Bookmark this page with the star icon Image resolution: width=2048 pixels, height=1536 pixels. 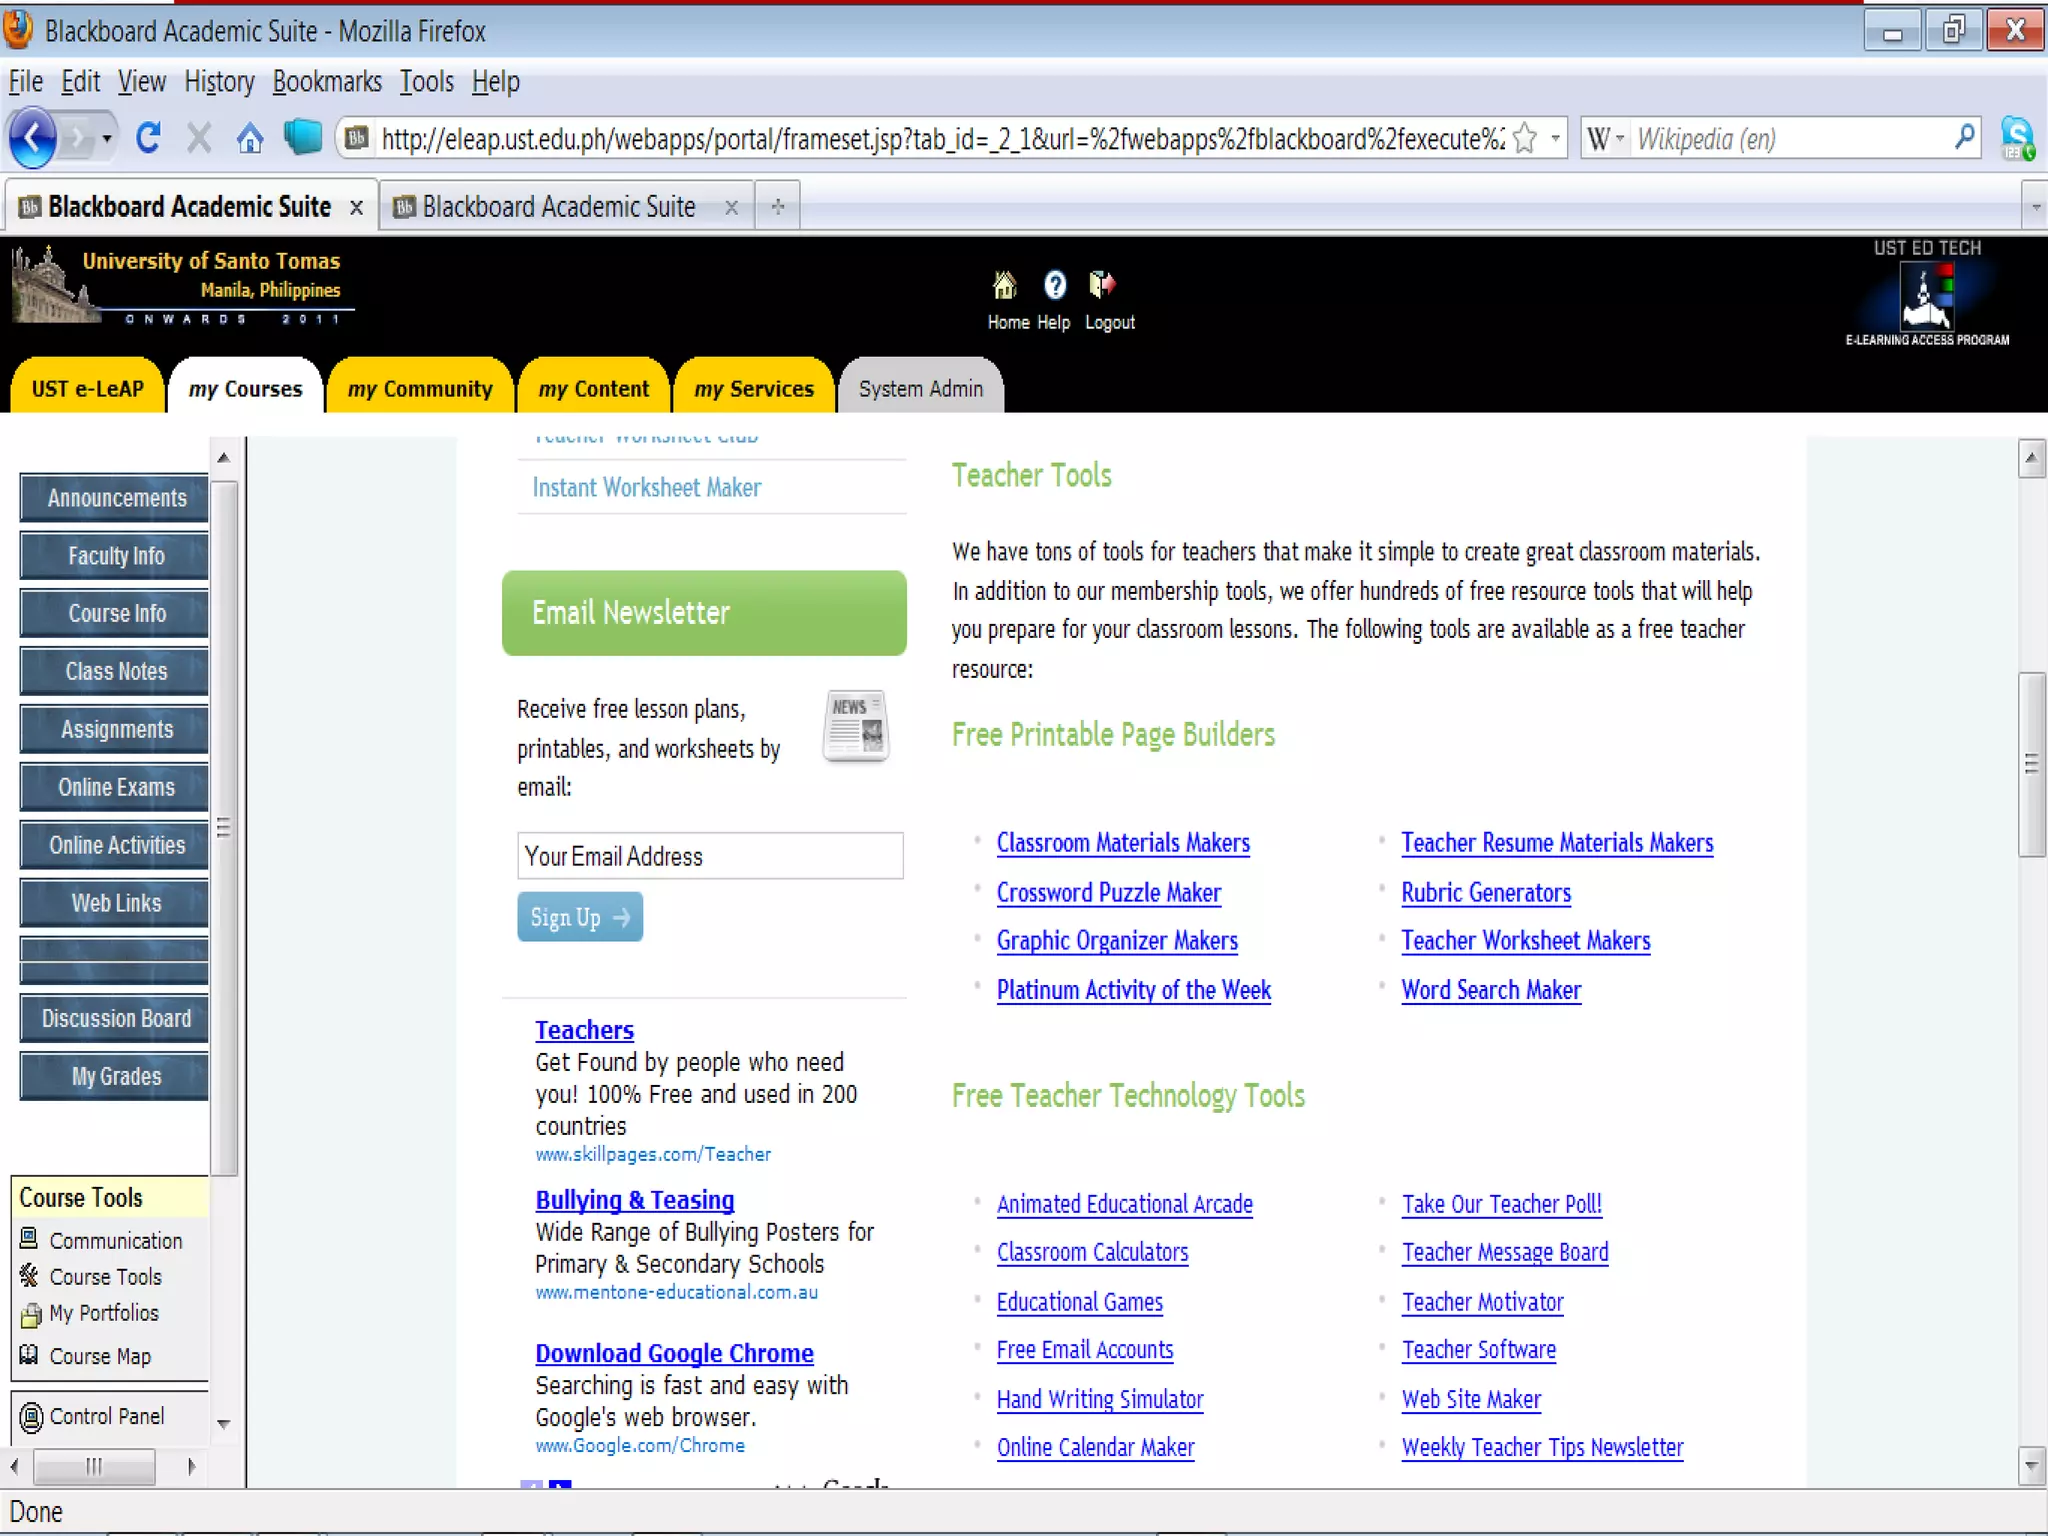1525,138
